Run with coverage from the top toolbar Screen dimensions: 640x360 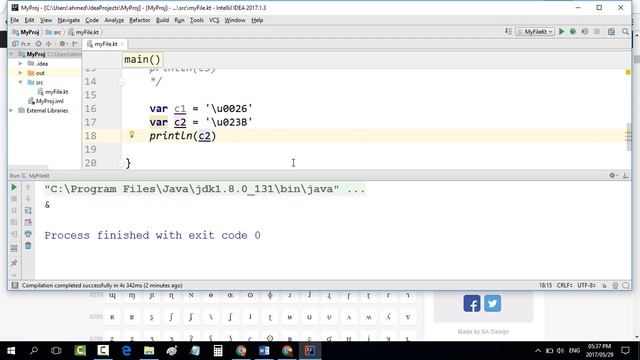tap(584, 31)
